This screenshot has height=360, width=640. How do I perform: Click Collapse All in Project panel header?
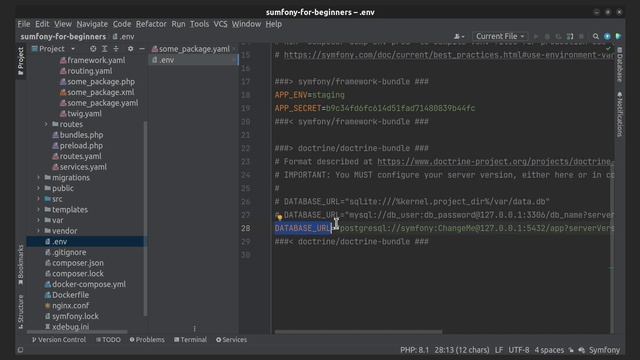click(116, 49)
